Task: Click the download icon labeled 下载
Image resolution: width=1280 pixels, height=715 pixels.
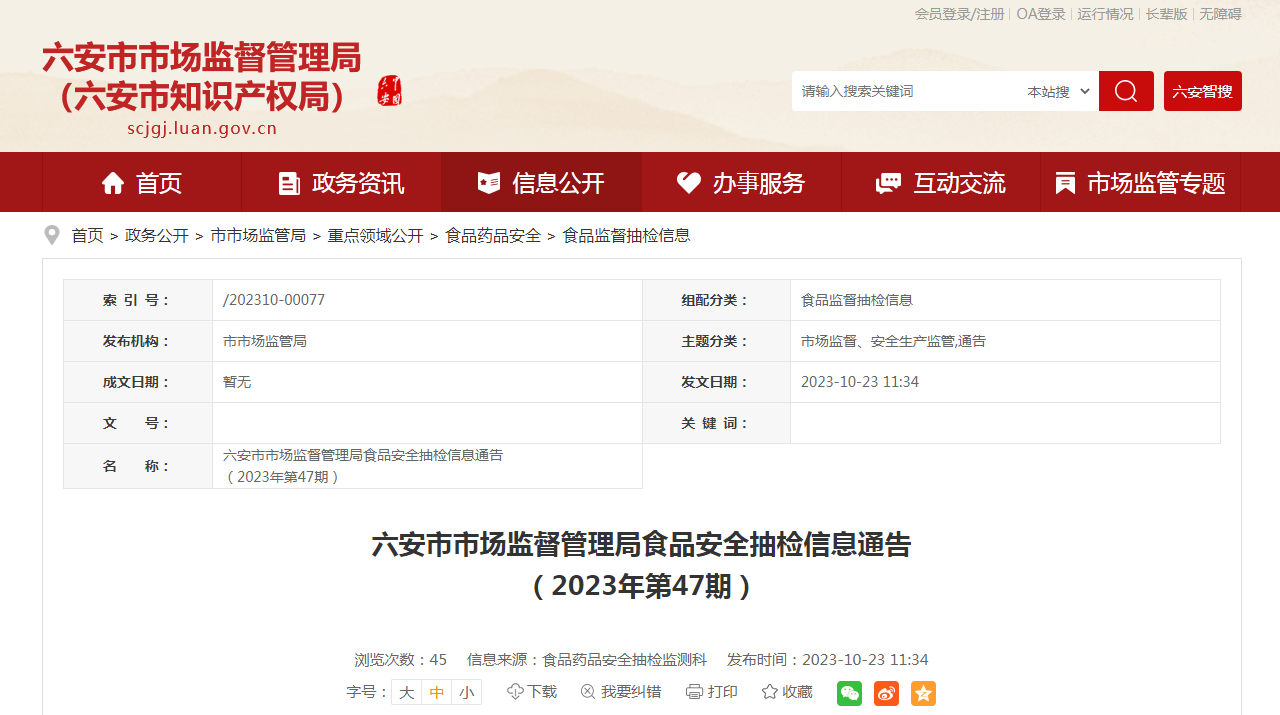Action: [x=516, y=692]
